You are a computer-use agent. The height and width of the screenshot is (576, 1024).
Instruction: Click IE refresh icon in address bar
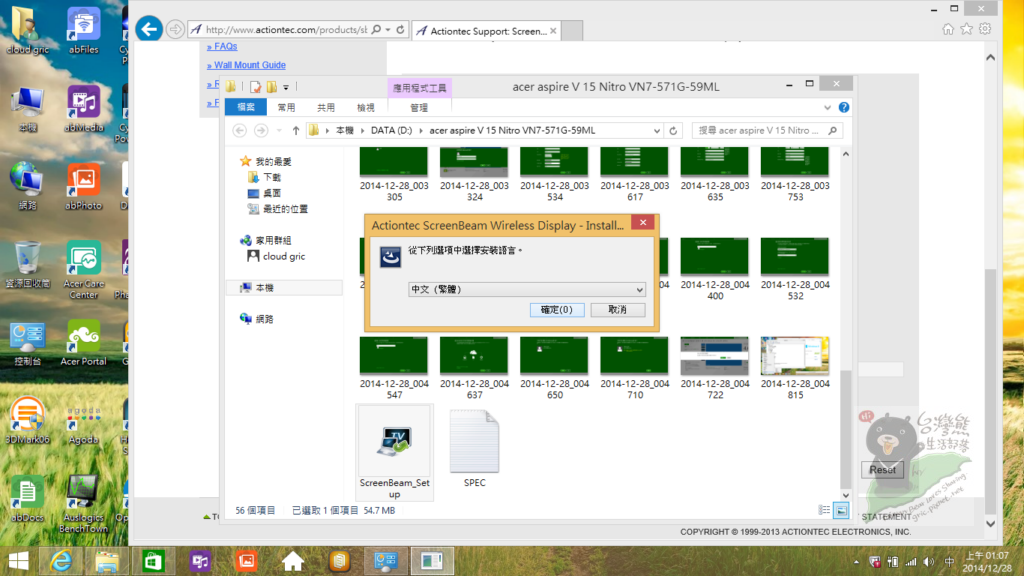pos(400,29)
